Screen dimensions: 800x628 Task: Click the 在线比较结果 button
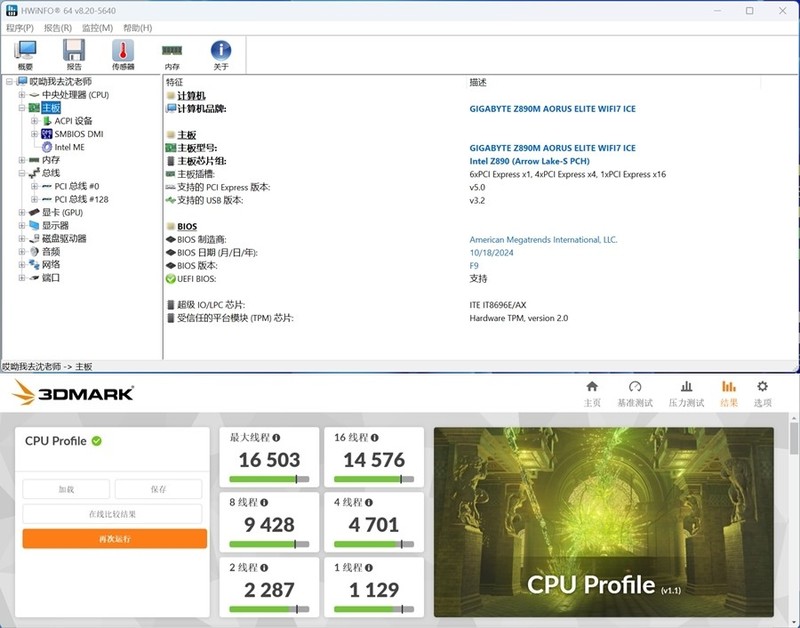(x=114, y=514)
